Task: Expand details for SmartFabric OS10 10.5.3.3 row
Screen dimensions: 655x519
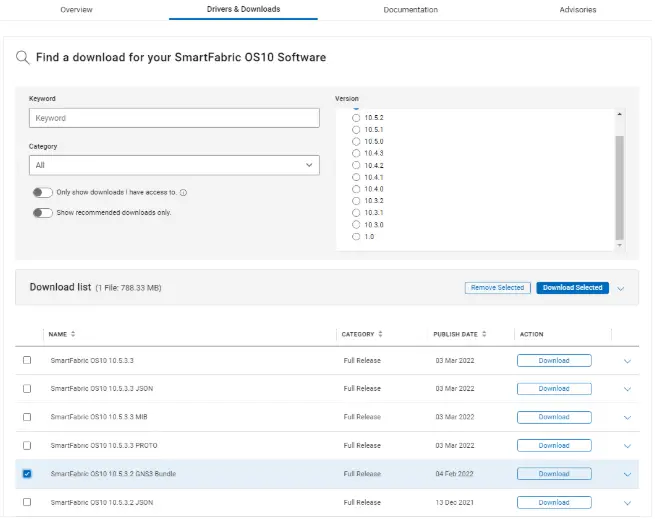Action: 627,361
